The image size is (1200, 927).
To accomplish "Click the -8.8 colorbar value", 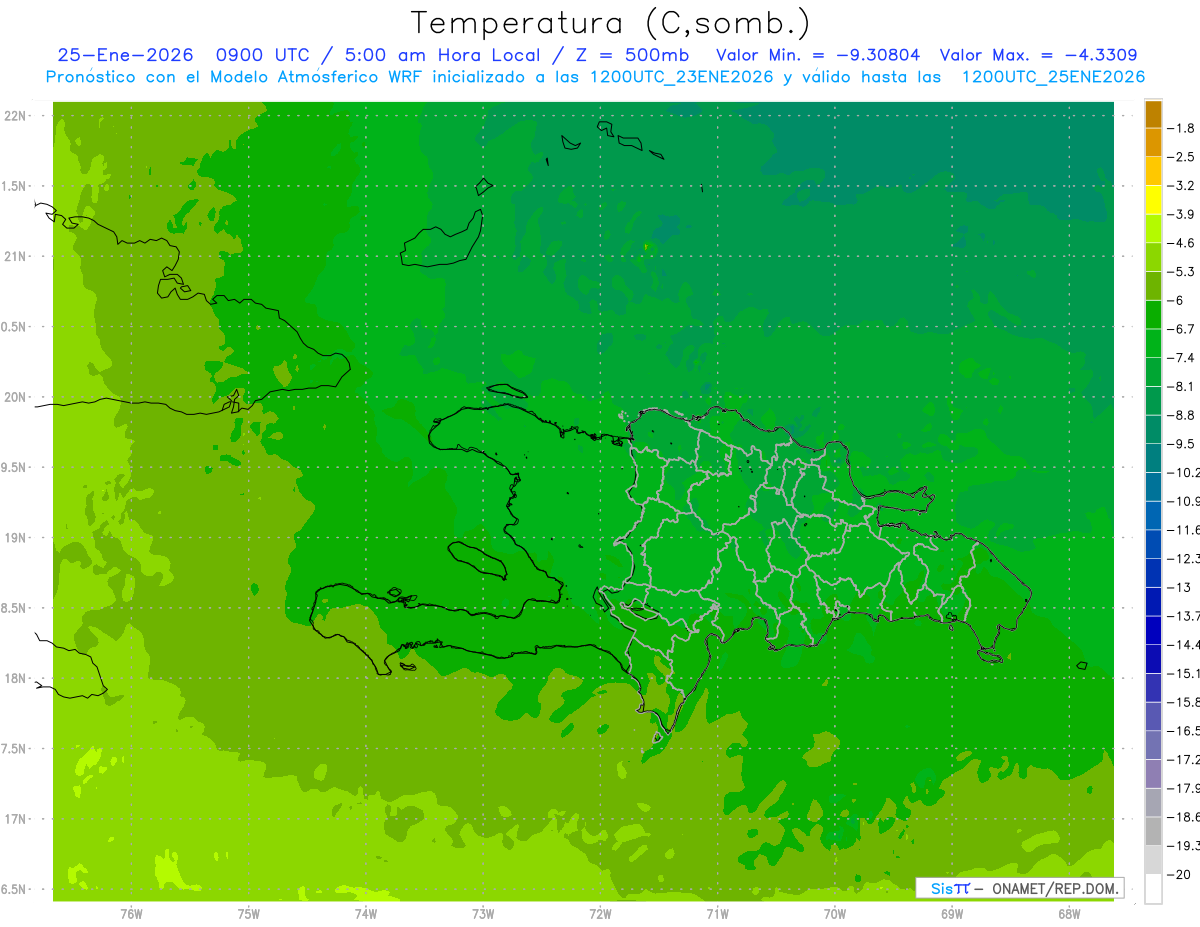I will (1182, 415).
